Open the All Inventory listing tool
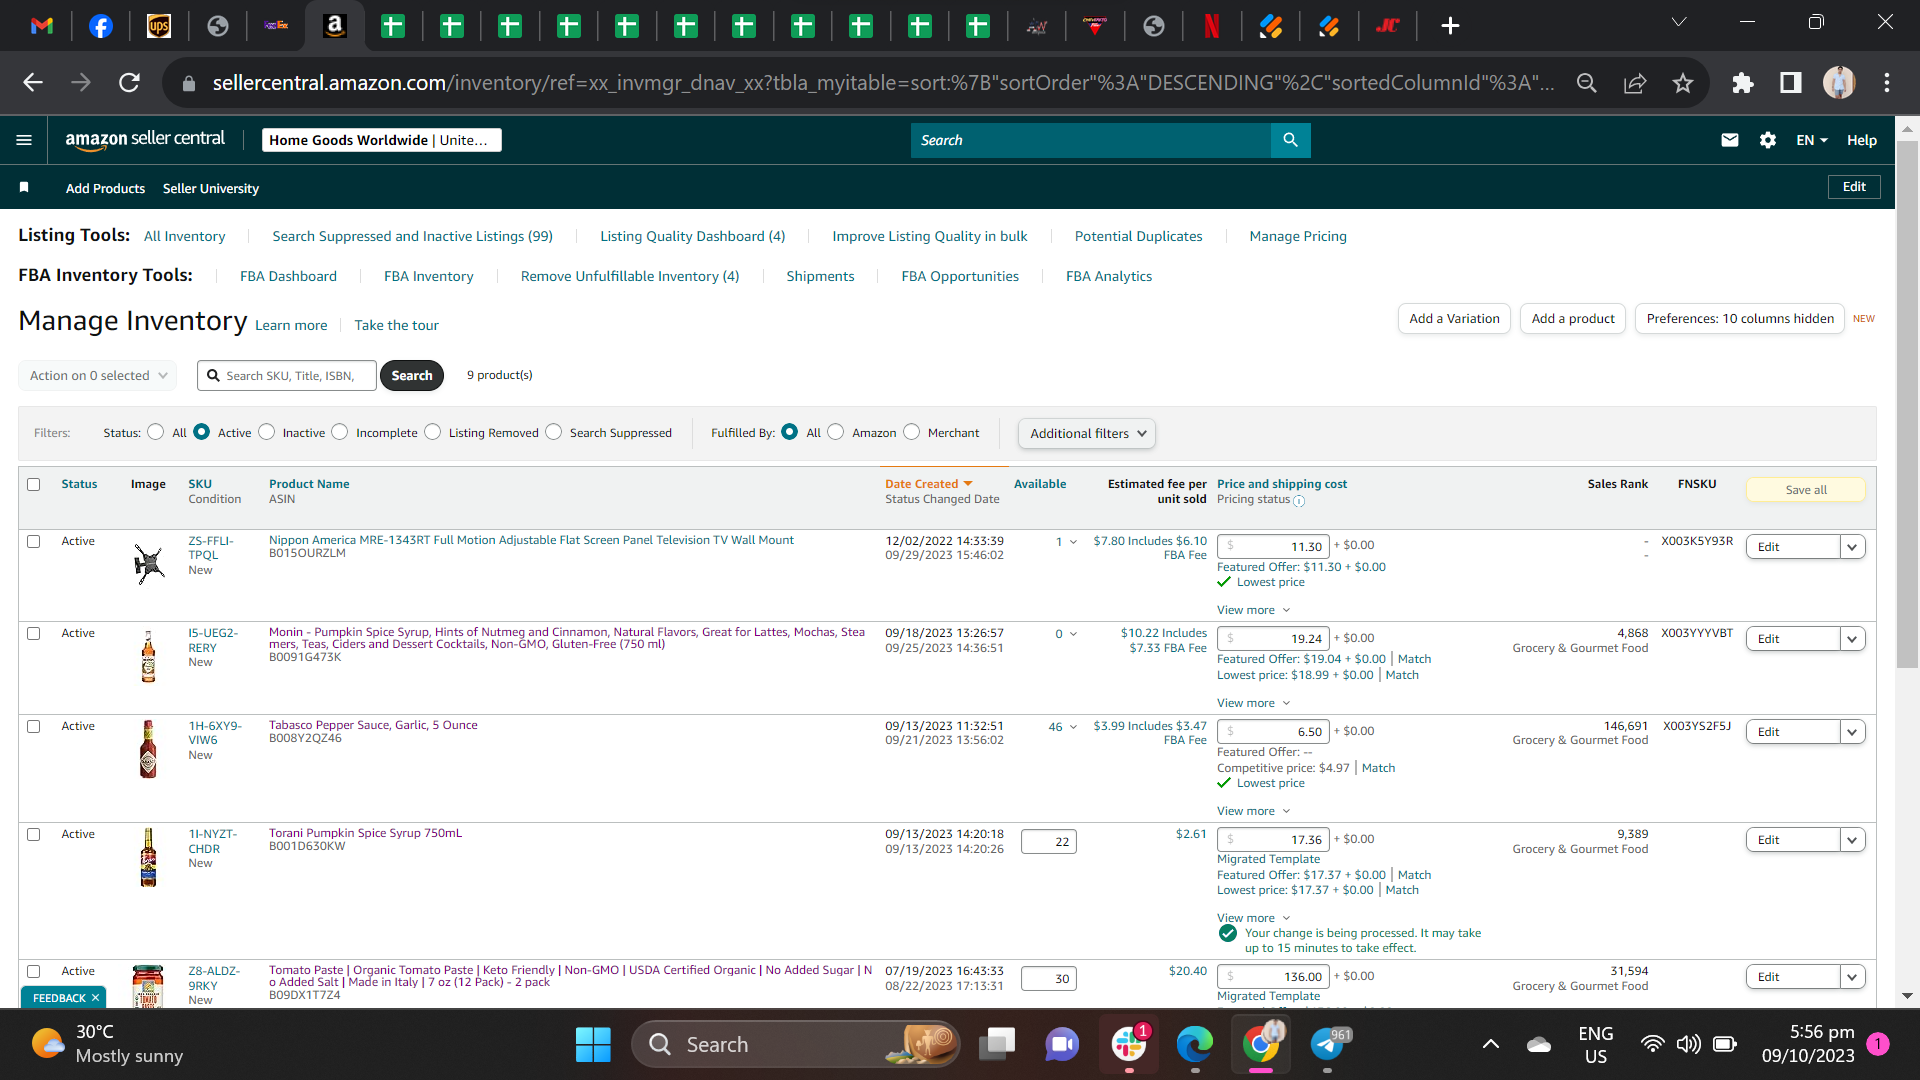The width and height of the screenshot is (1920, 1080). click(x=185, y=237)
